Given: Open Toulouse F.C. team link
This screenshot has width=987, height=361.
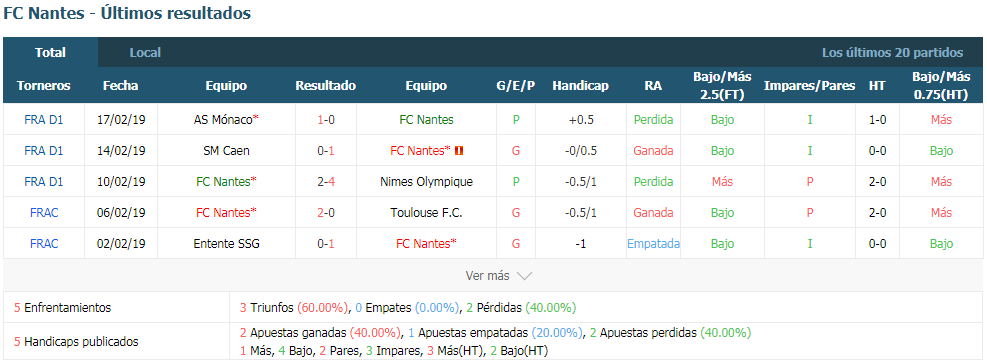Looking at the screenshot, I should pyautogui.click(x=426, y=213).
